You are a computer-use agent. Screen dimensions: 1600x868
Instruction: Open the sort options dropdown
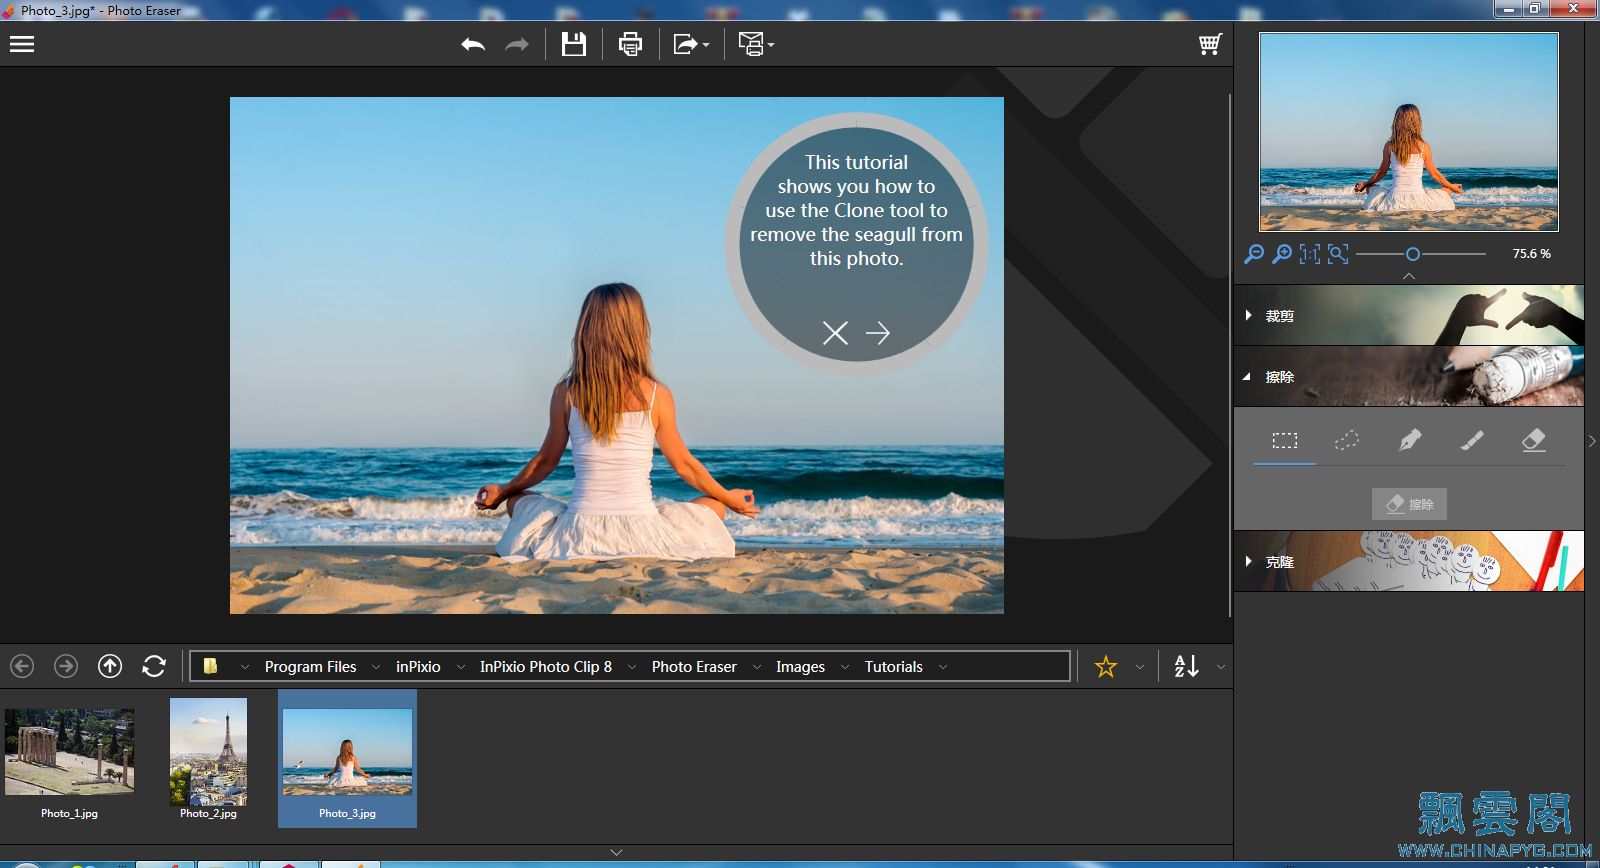(1220, 667)
